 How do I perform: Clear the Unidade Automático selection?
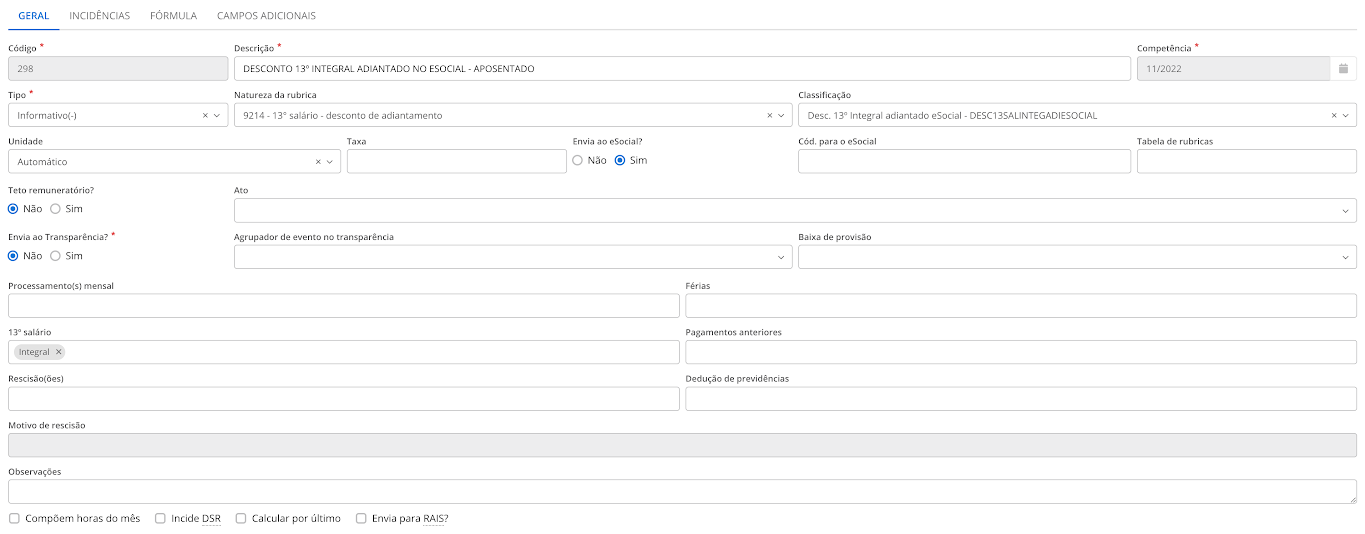pos(318,161)
